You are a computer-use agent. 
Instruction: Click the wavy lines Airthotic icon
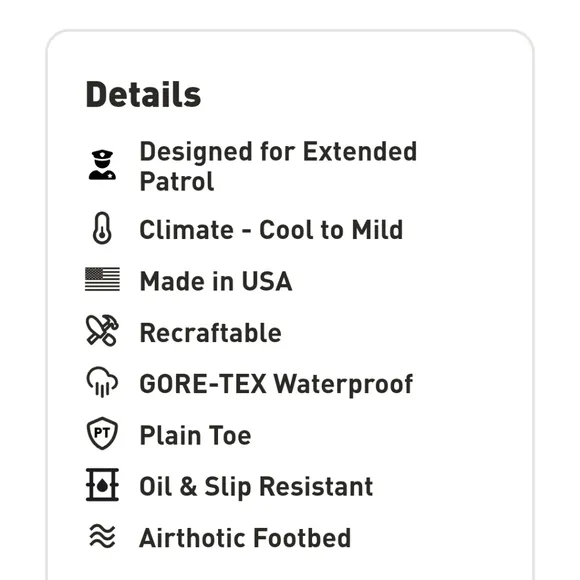[102, 536]
